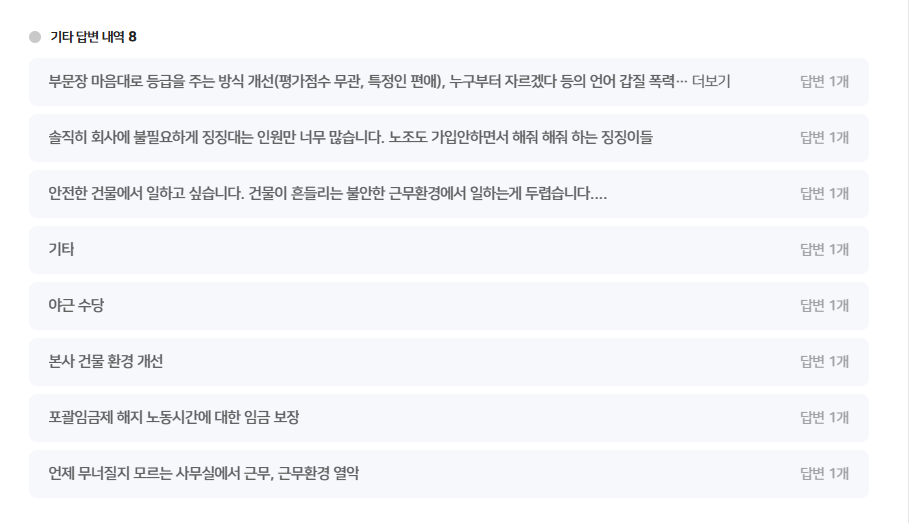Image resolution: width=920 pixels, height=523 pixels.
Task: Open the answer starting with 부문장 마음대로 등급을
Action: click(360, 81)
